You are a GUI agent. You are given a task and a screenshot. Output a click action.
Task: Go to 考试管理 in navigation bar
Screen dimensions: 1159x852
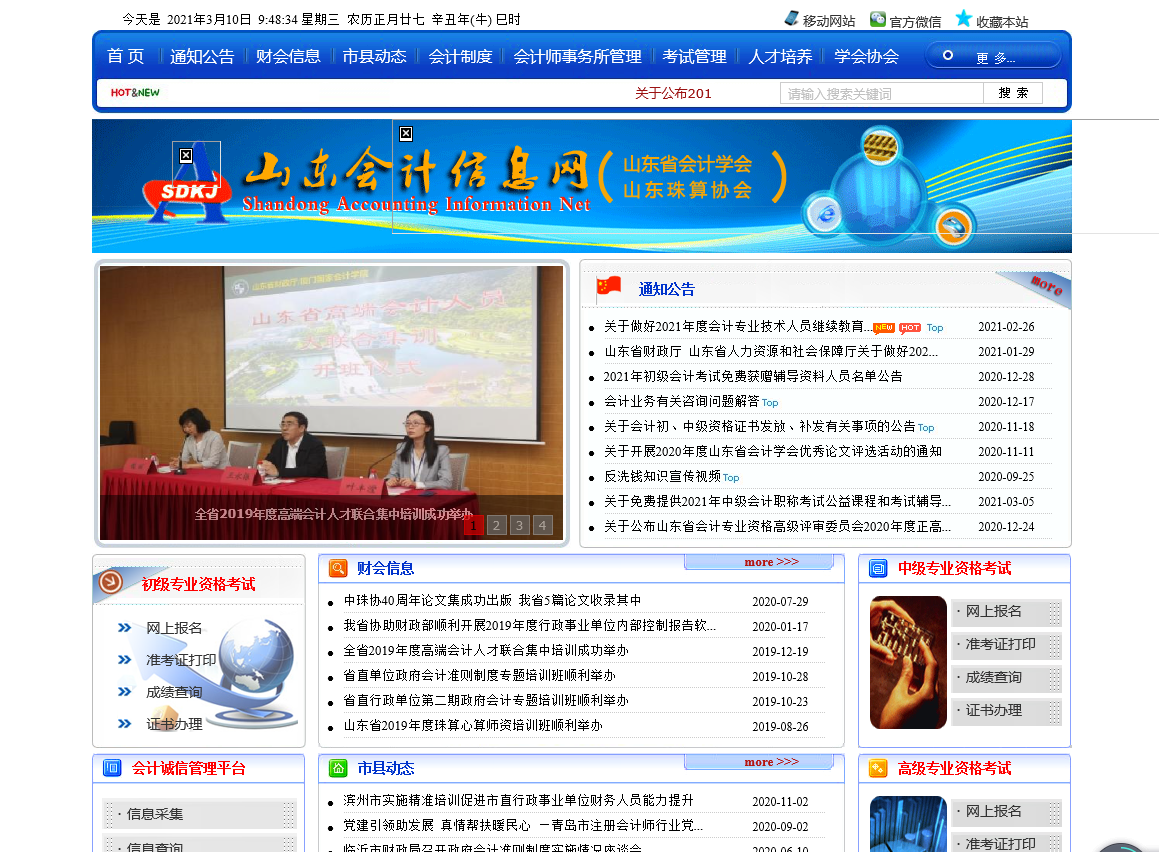click(694, 57)
